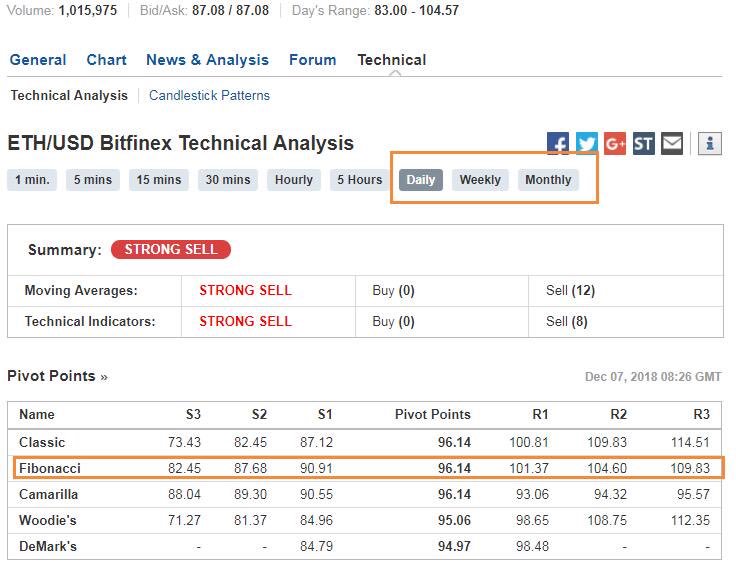Select the Monthly timeframe

[x=548, y=180]
